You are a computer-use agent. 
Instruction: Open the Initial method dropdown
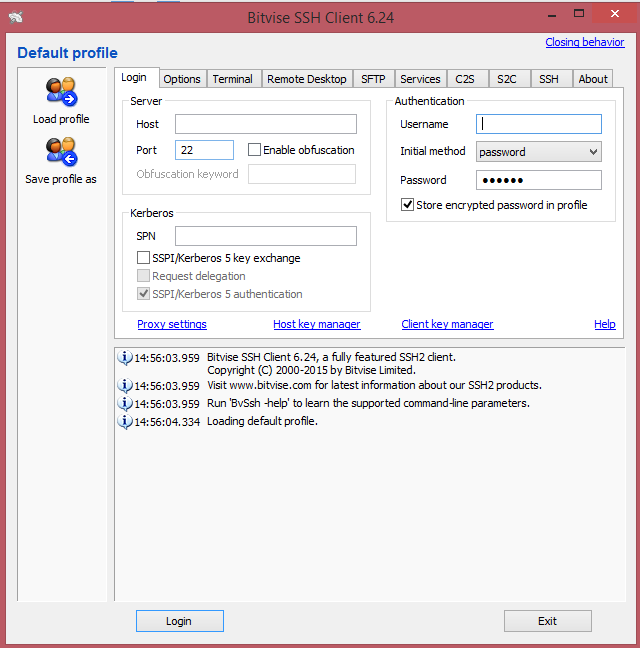coord(539,152)
